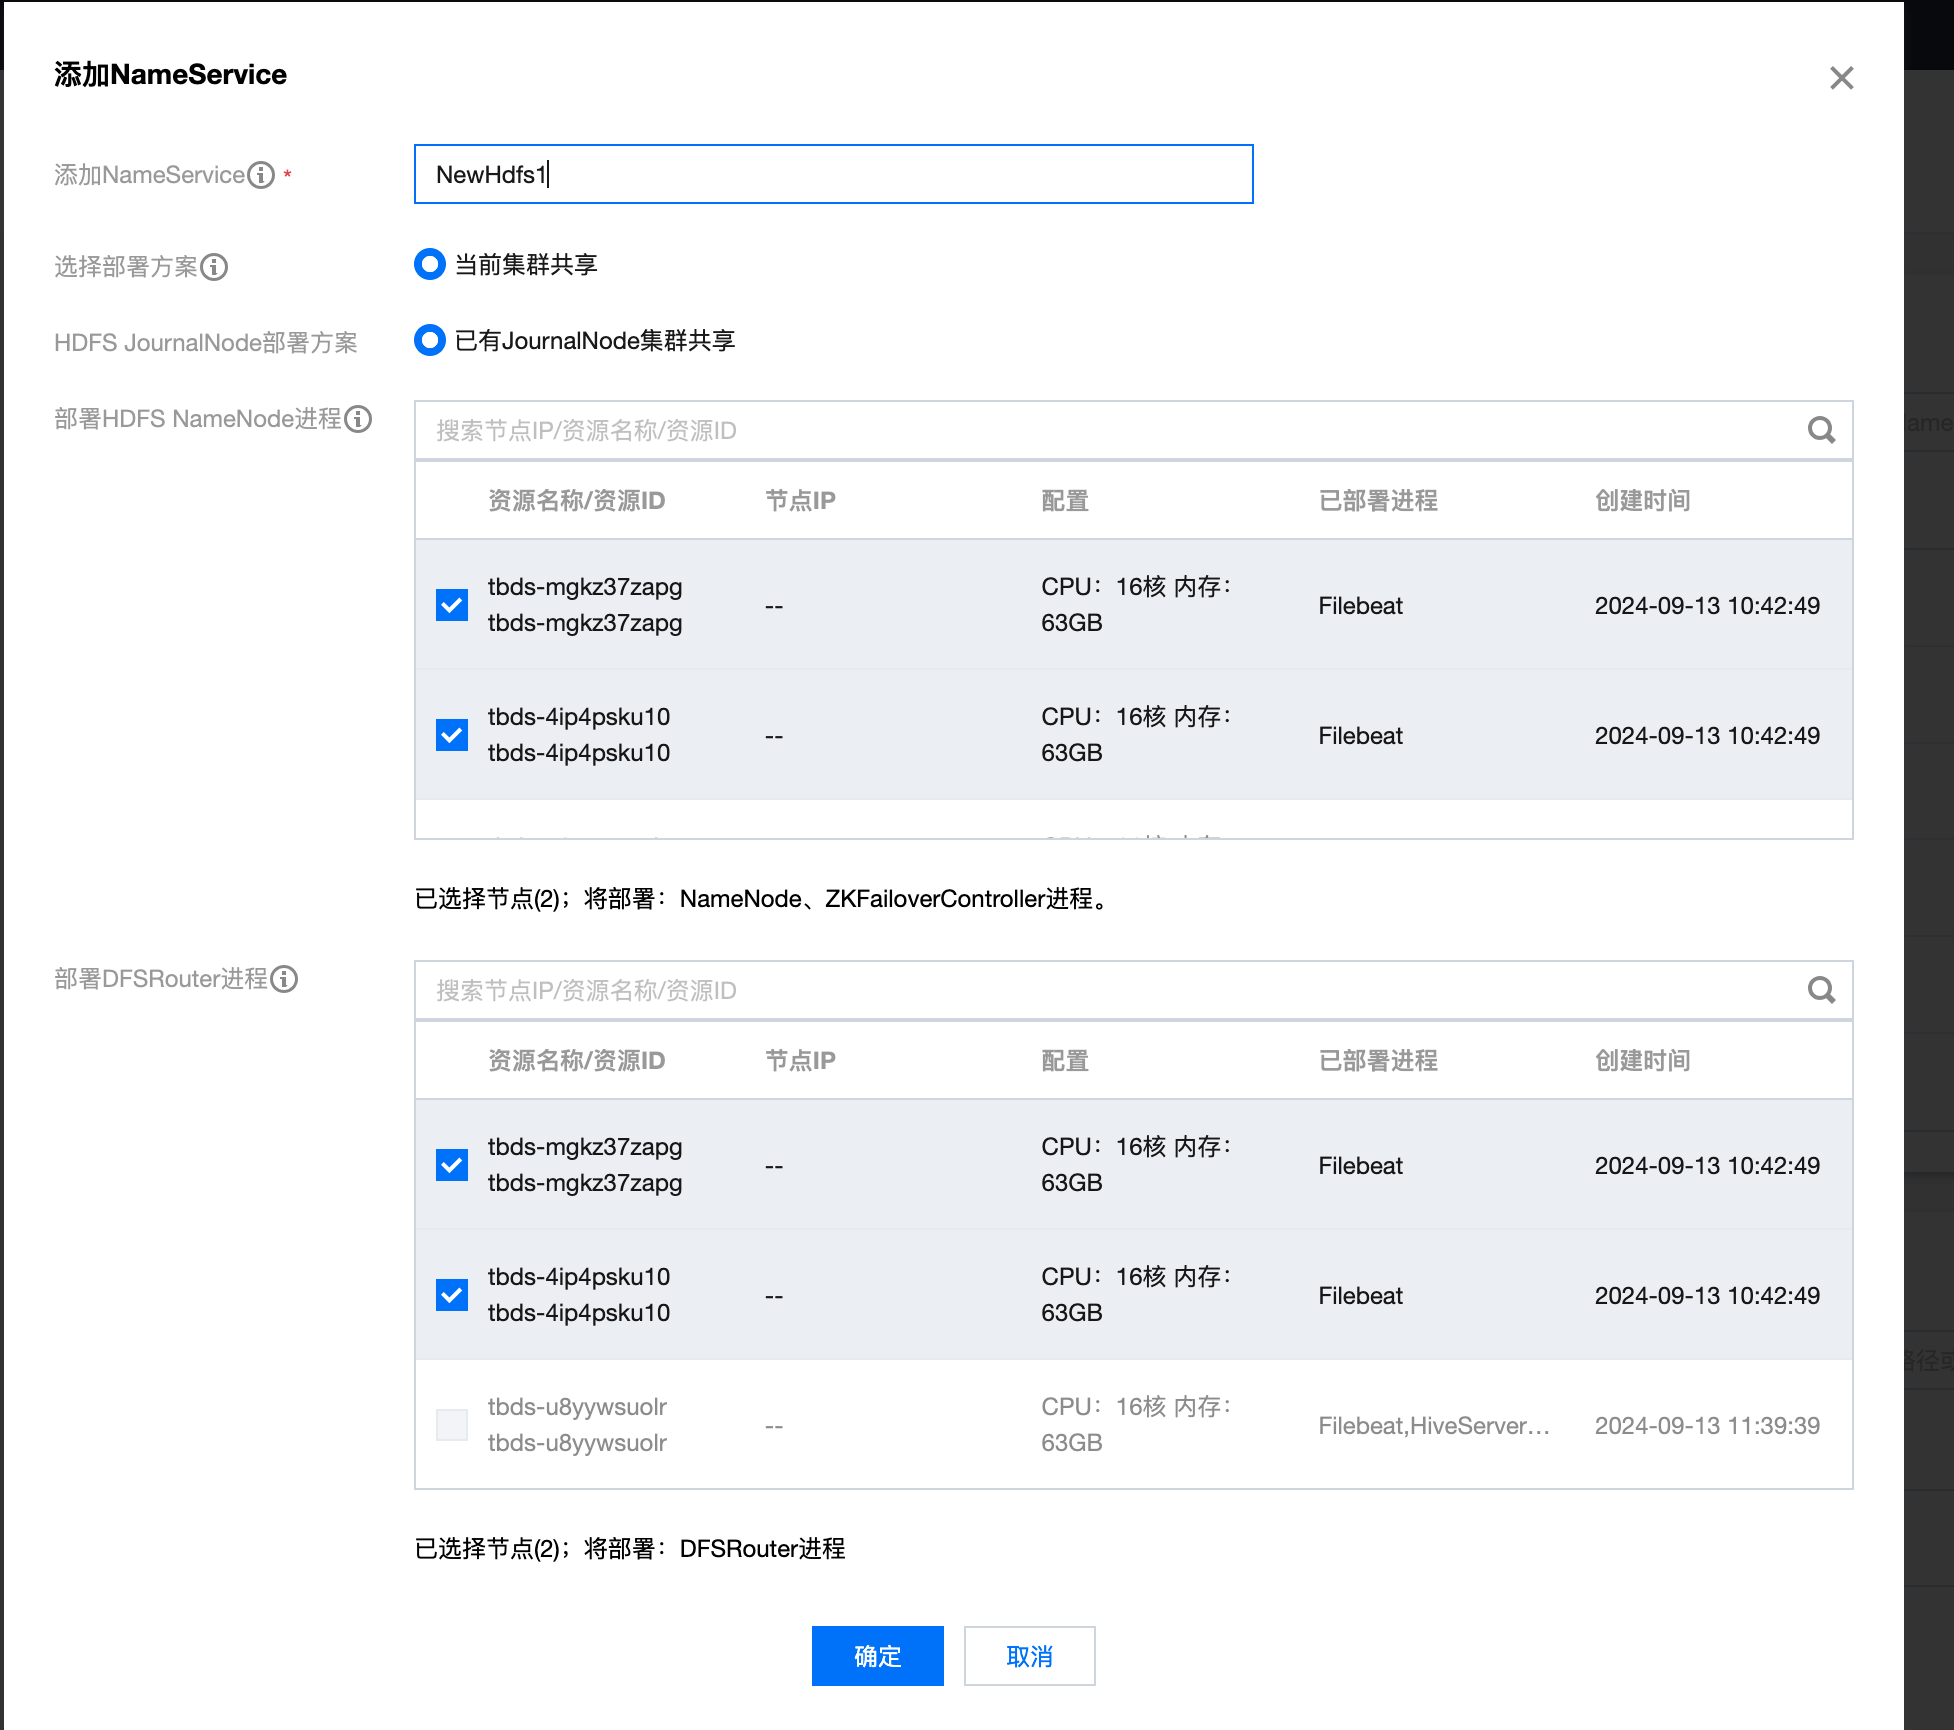
Task: Click search magnifier in NameNode node search
Action: pos(1821,431)
